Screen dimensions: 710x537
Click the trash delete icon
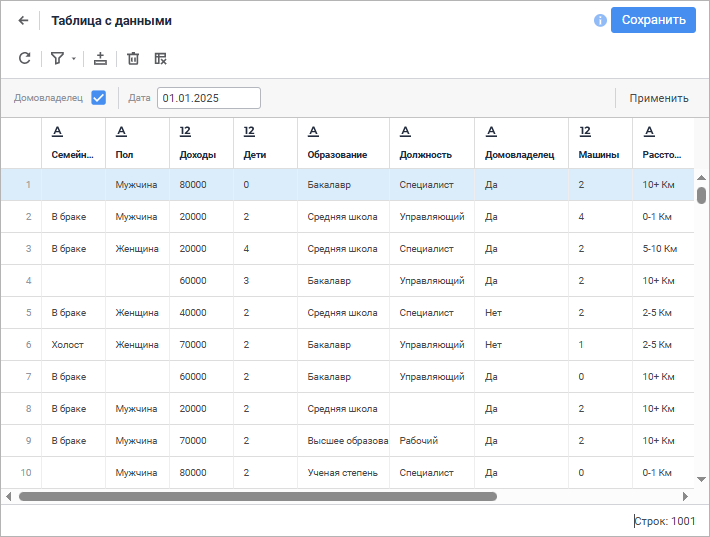(x=133, y=59)
